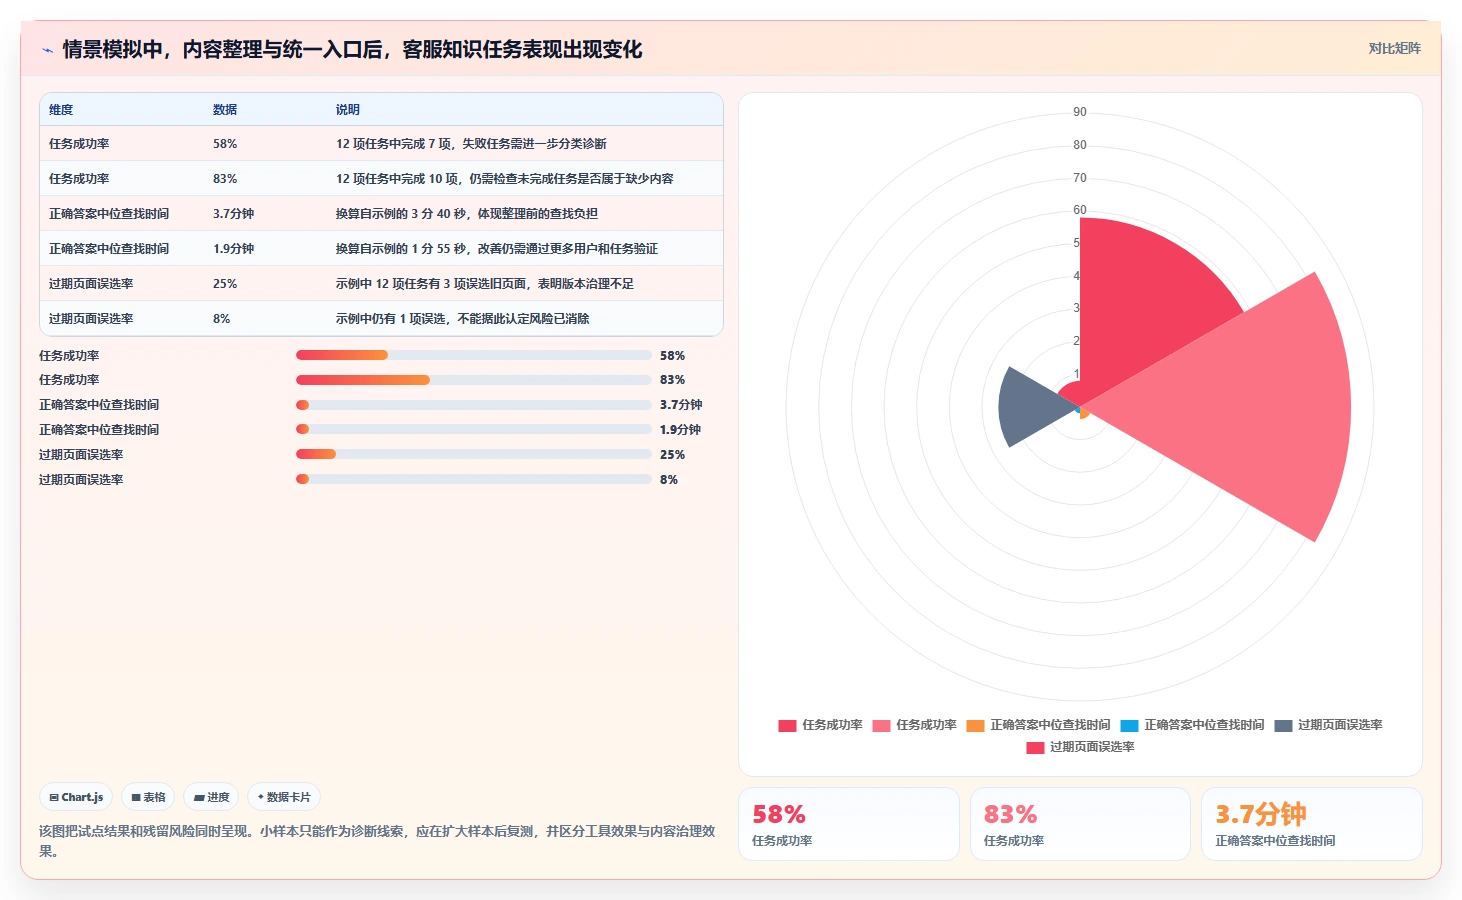This screenshot has width=1462, height=900.
Task: Click the spark icon beside the title
Action: click(x=47, y=50)
